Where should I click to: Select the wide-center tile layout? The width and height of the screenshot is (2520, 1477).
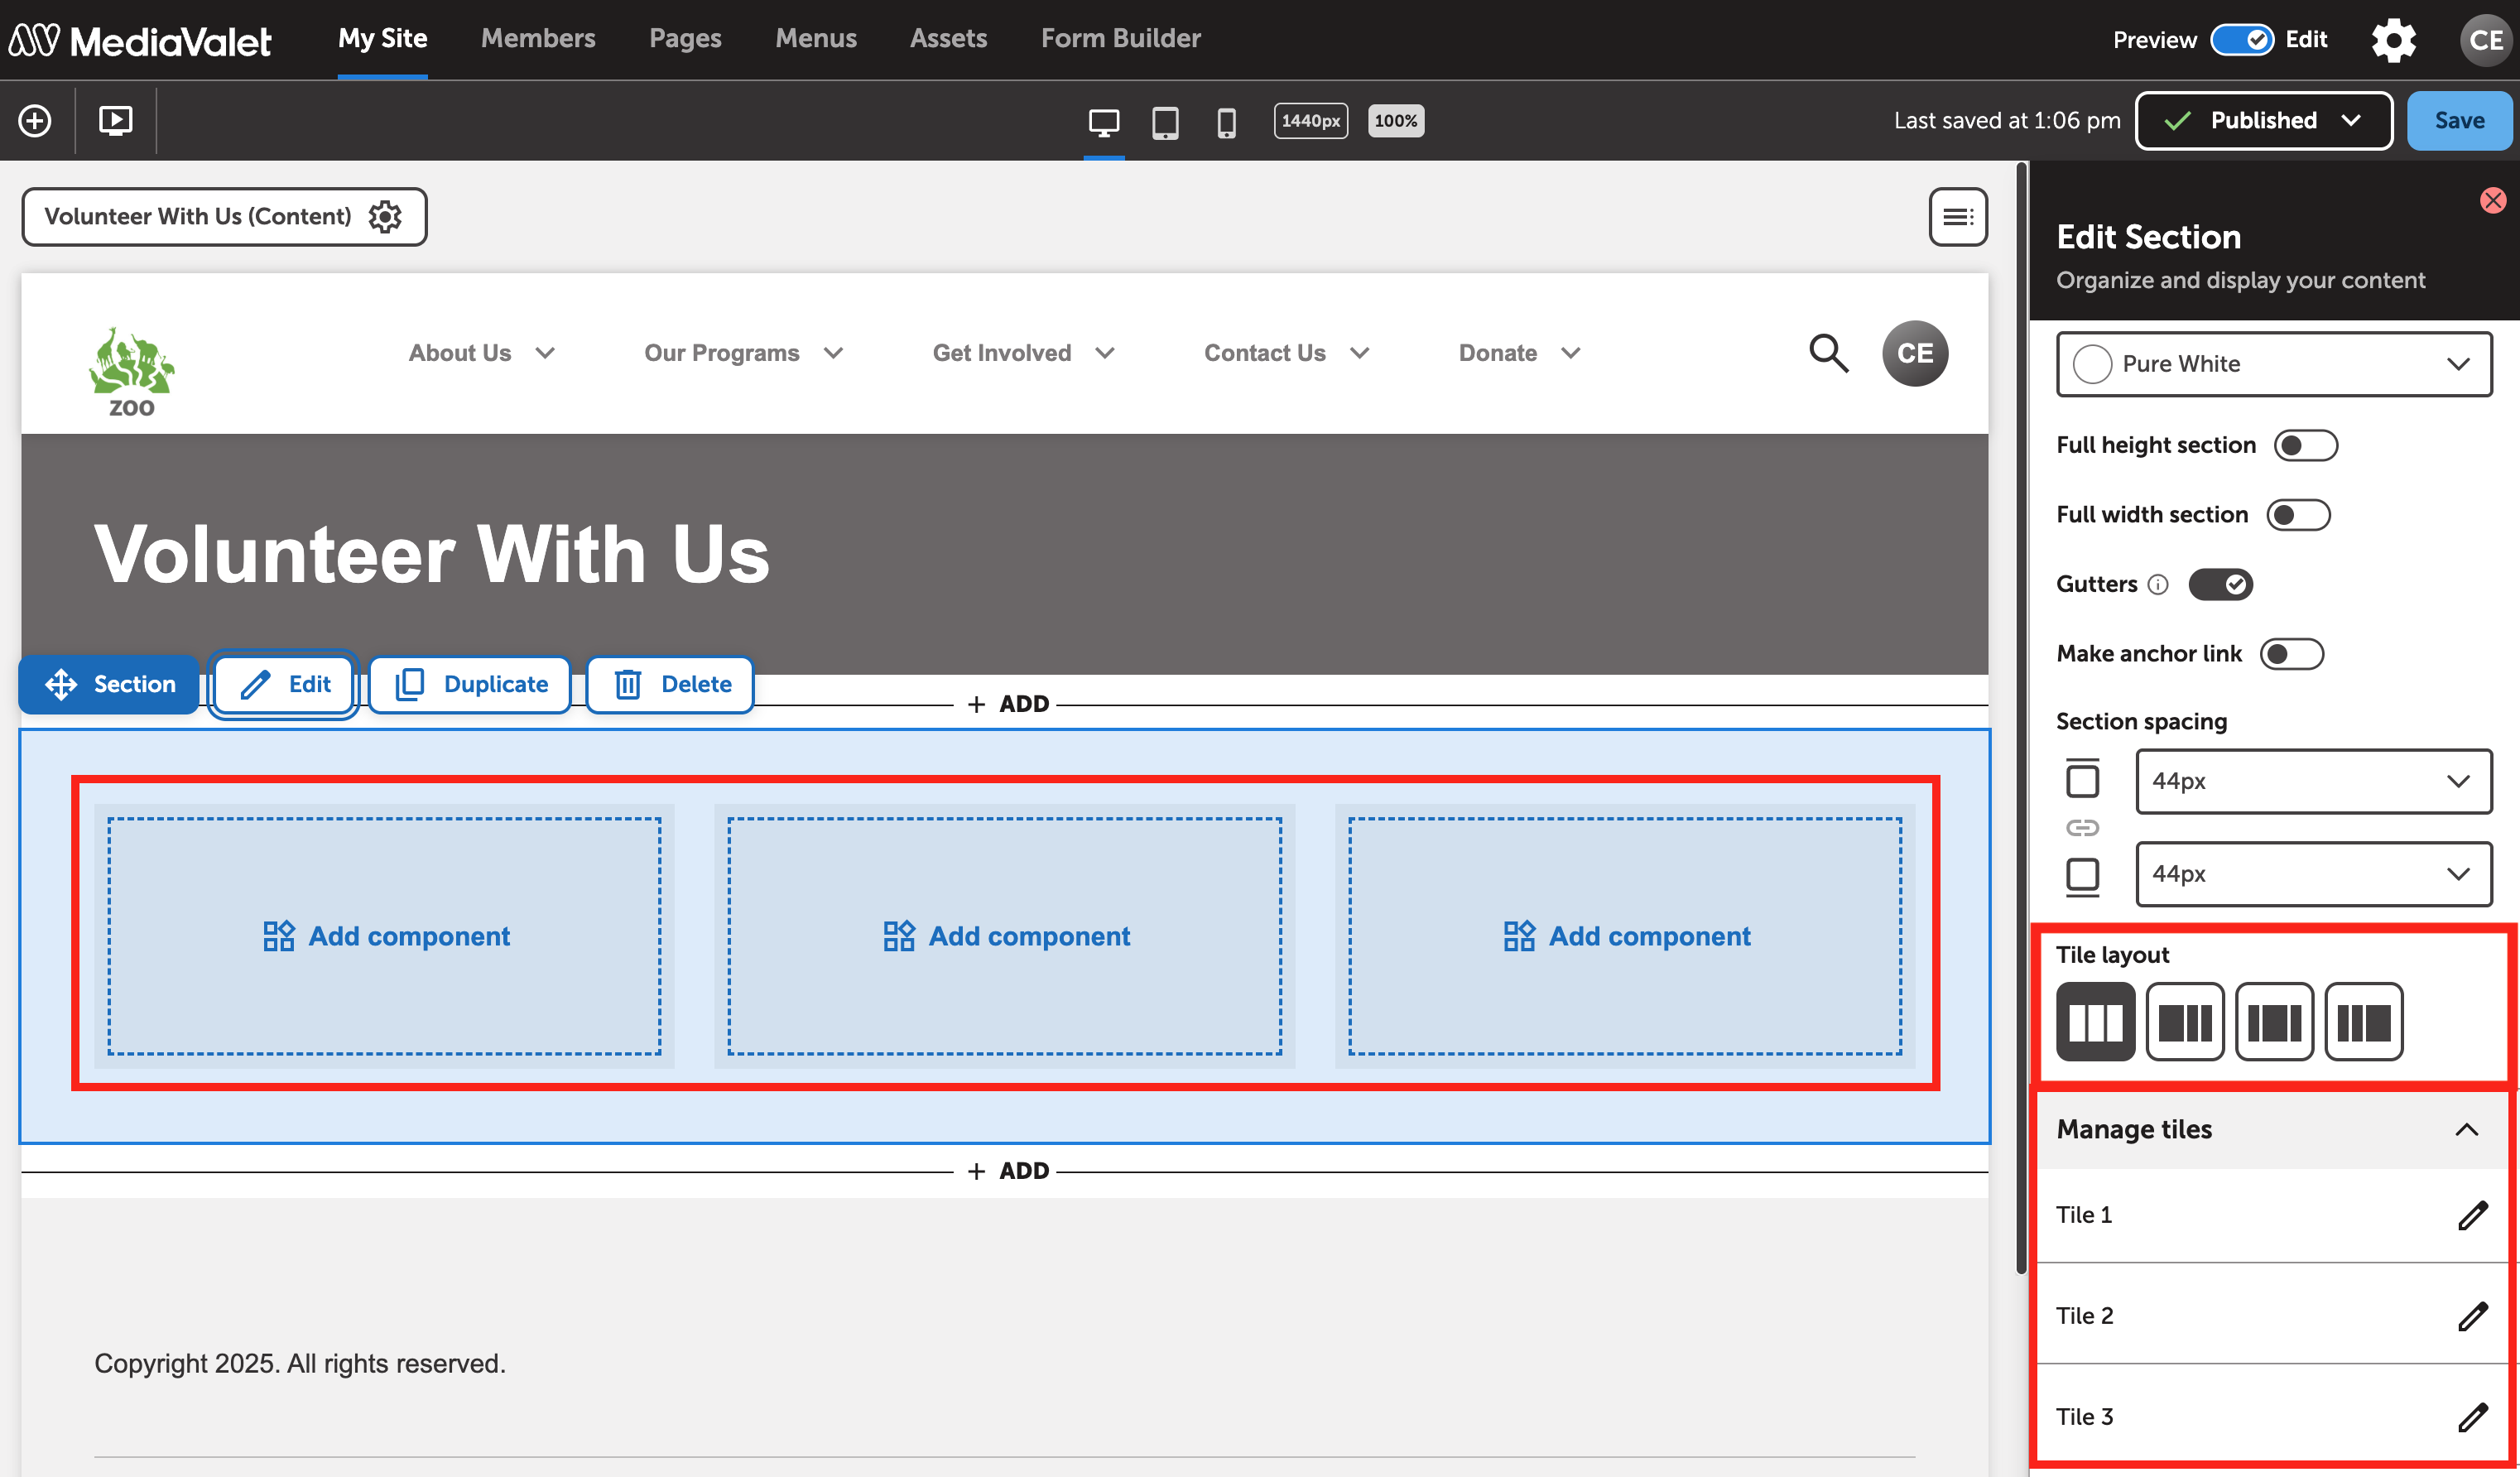coord(2274,1021)
